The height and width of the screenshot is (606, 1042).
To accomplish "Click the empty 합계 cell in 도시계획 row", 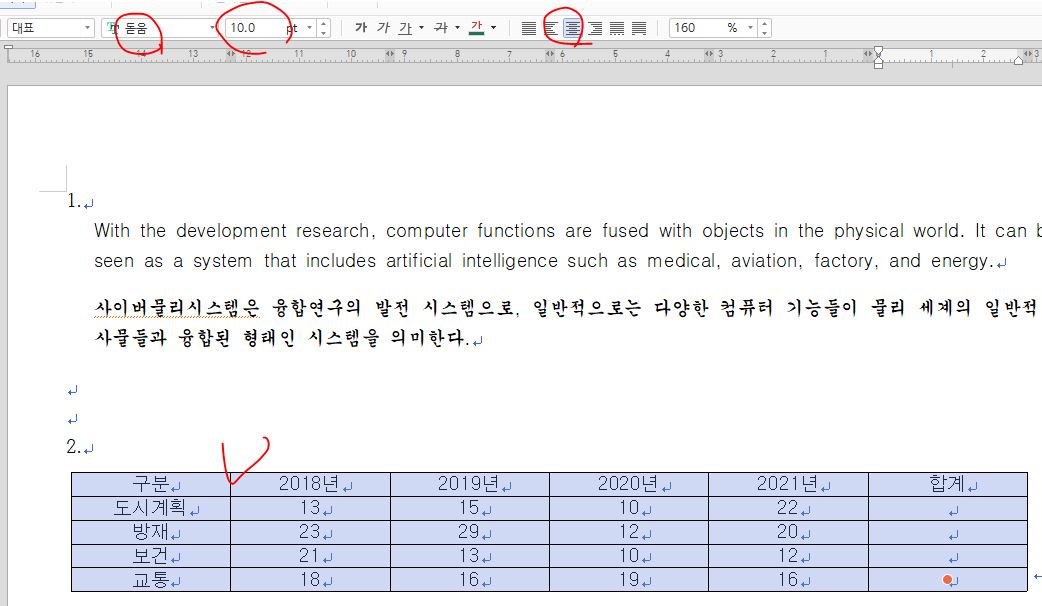I will [948, 508].
